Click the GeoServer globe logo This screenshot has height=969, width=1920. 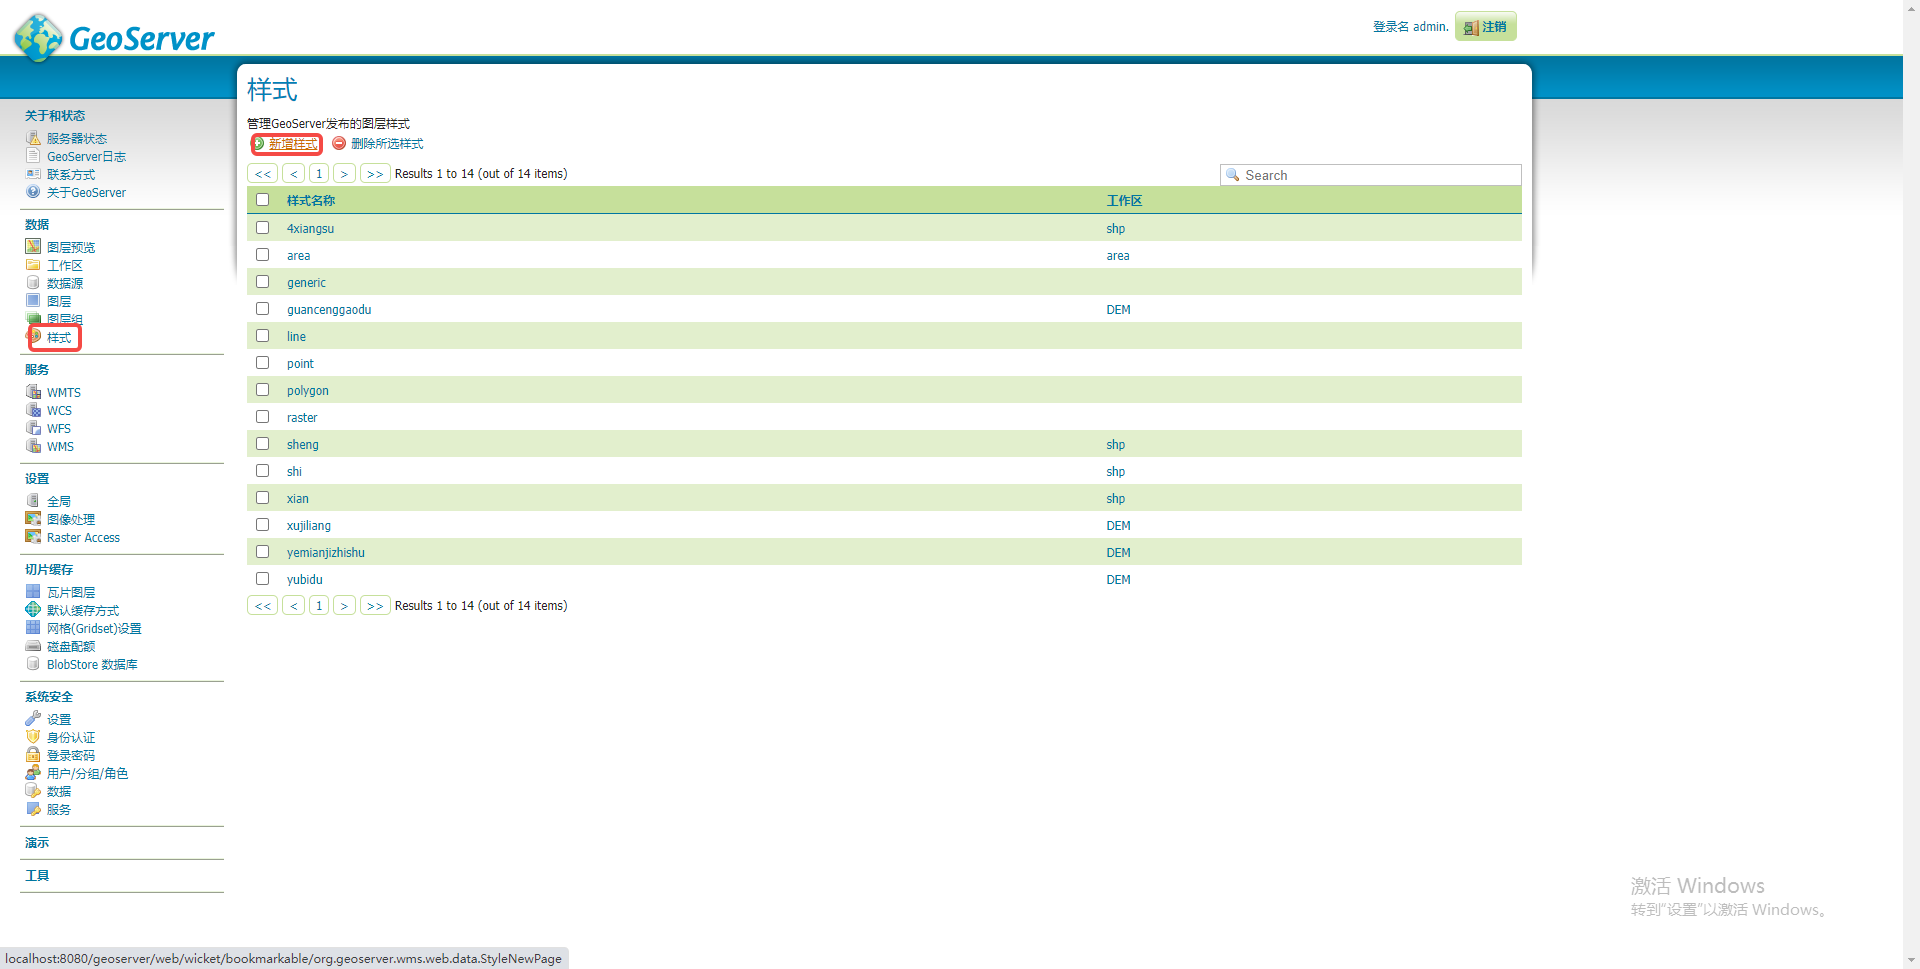(x=39, y=37)
